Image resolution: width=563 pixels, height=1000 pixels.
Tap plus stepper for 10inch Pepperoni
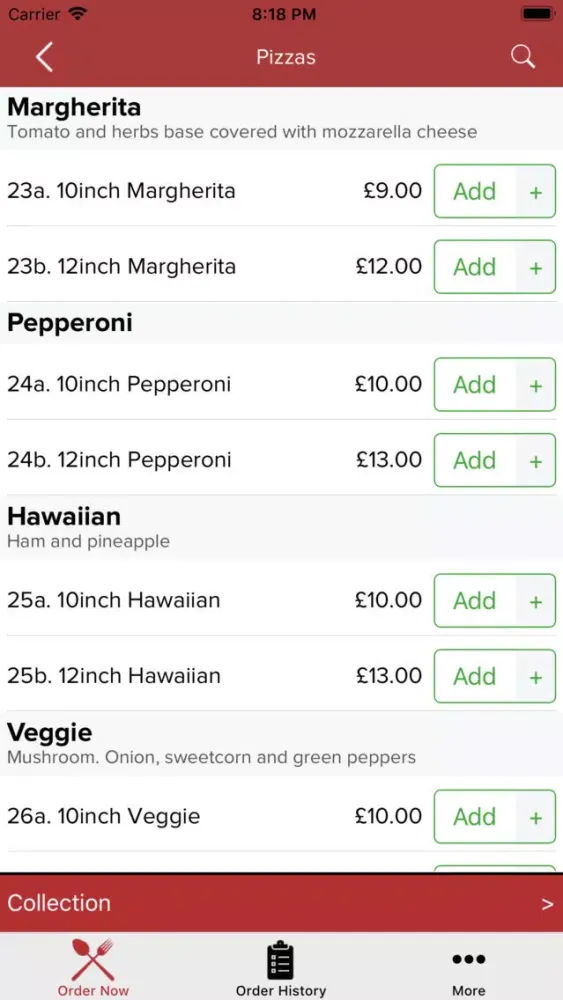(x=536, y=385)
